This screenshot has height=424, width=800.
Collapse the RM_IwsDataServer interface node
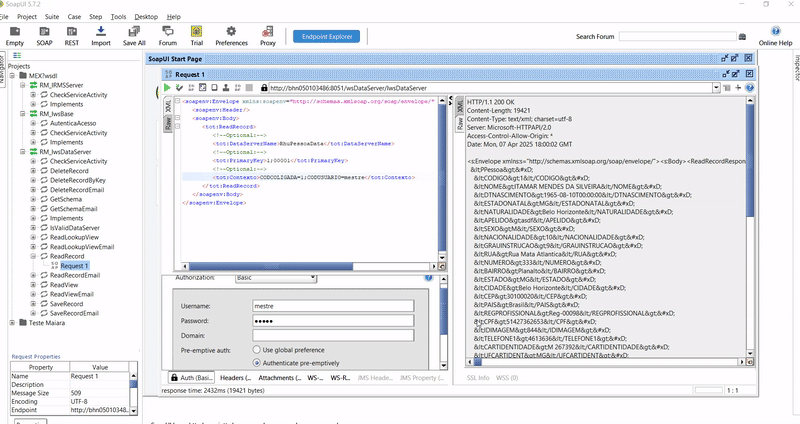point(23,152)
